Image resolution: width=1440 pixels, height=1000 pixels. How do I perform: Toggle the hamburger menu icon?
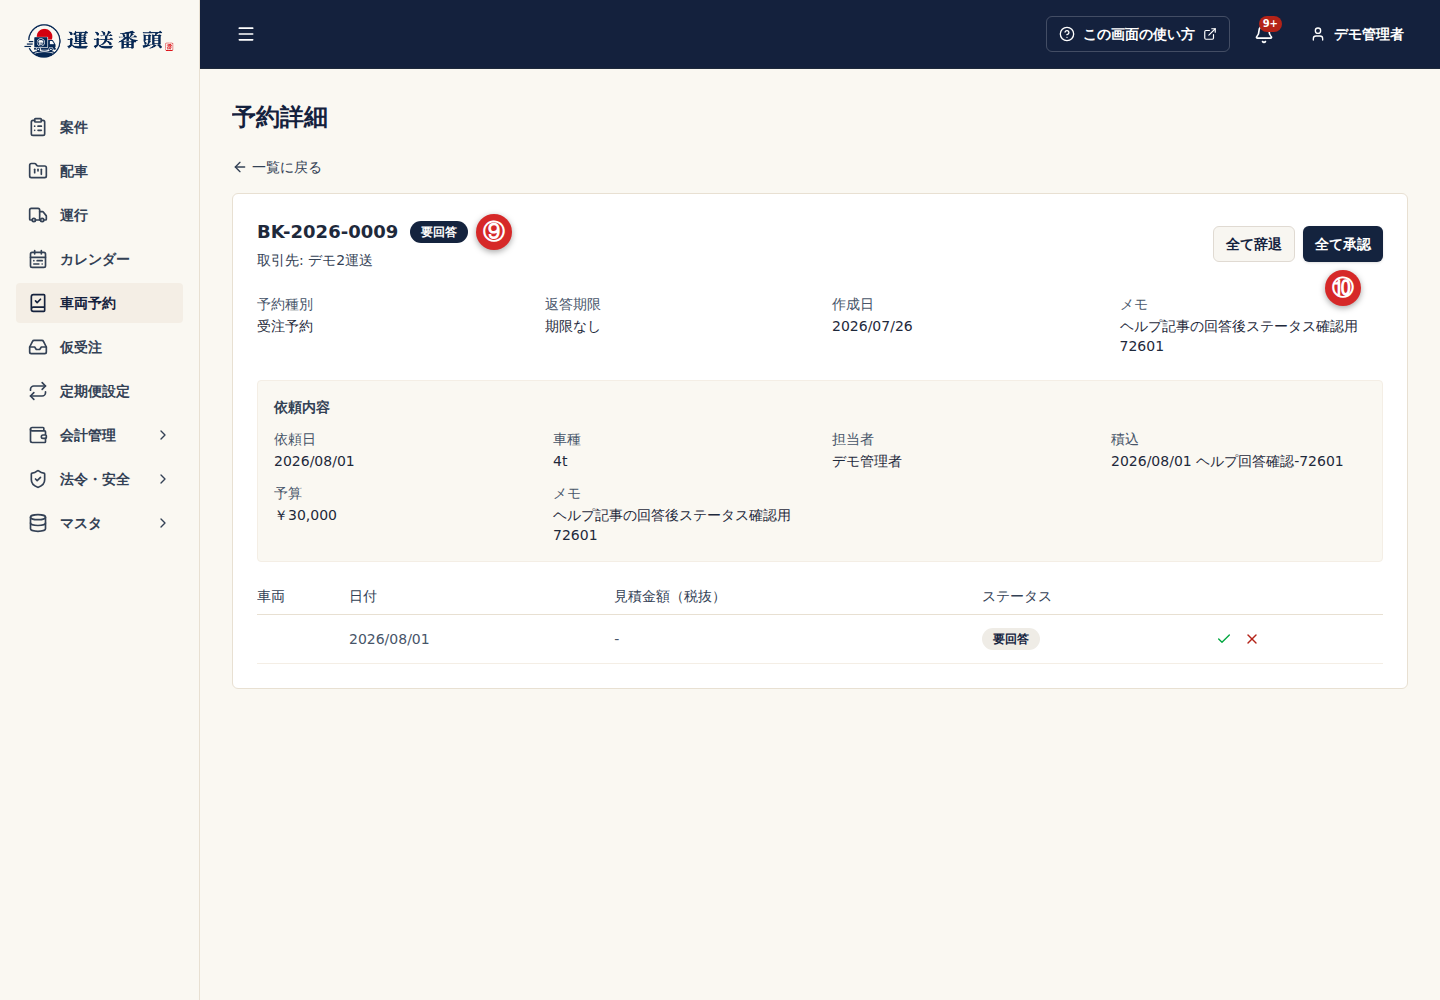246,34
